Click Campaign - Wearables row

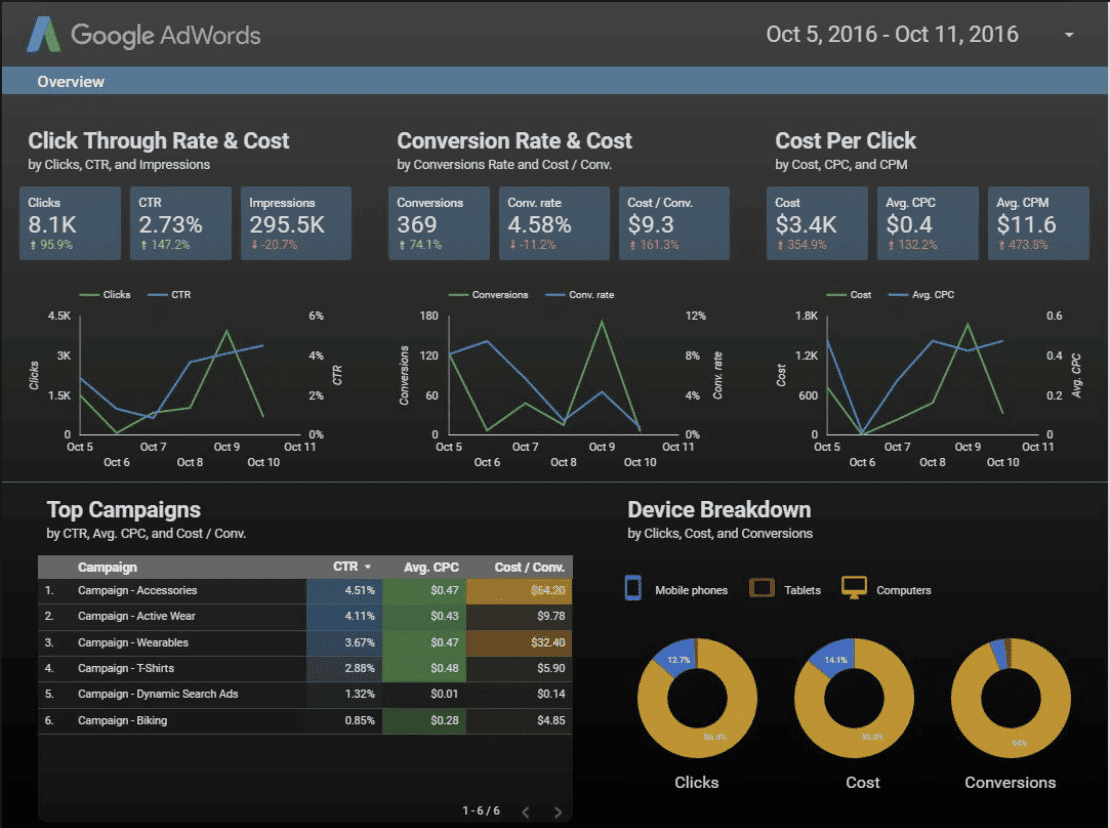pos(305,643)
